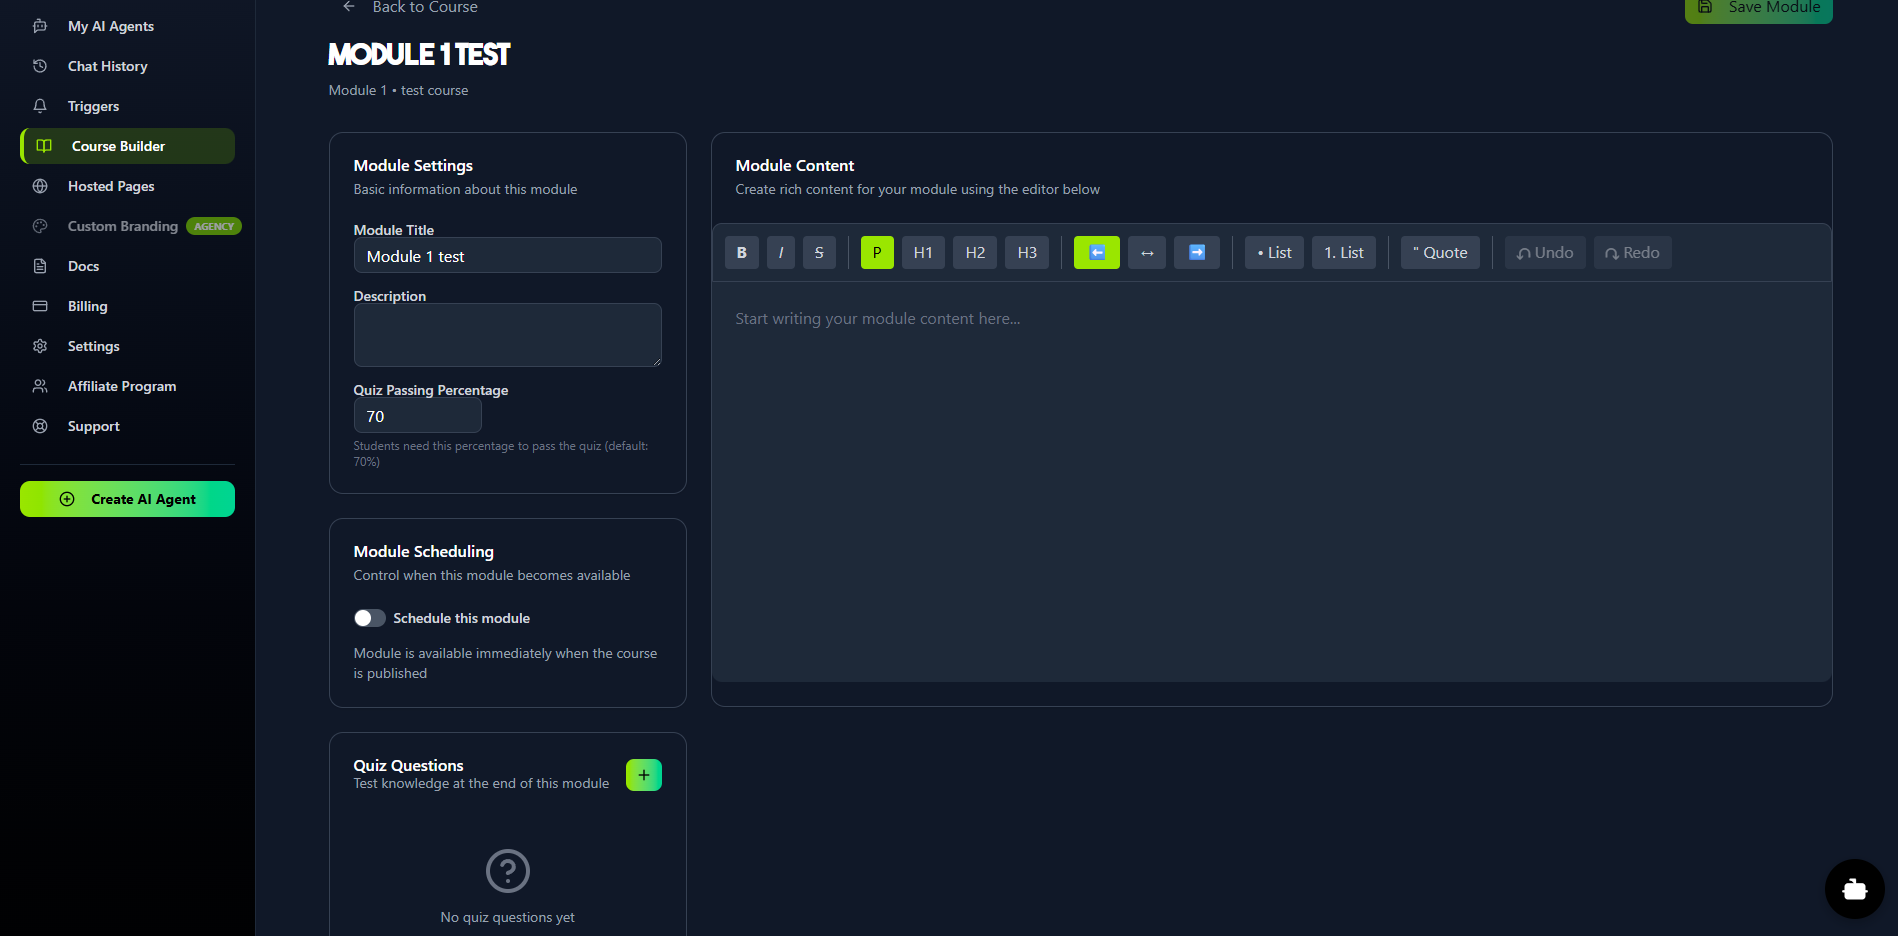
Task: Open Hosted Pages from the sidebar
Action: point(111,186)
